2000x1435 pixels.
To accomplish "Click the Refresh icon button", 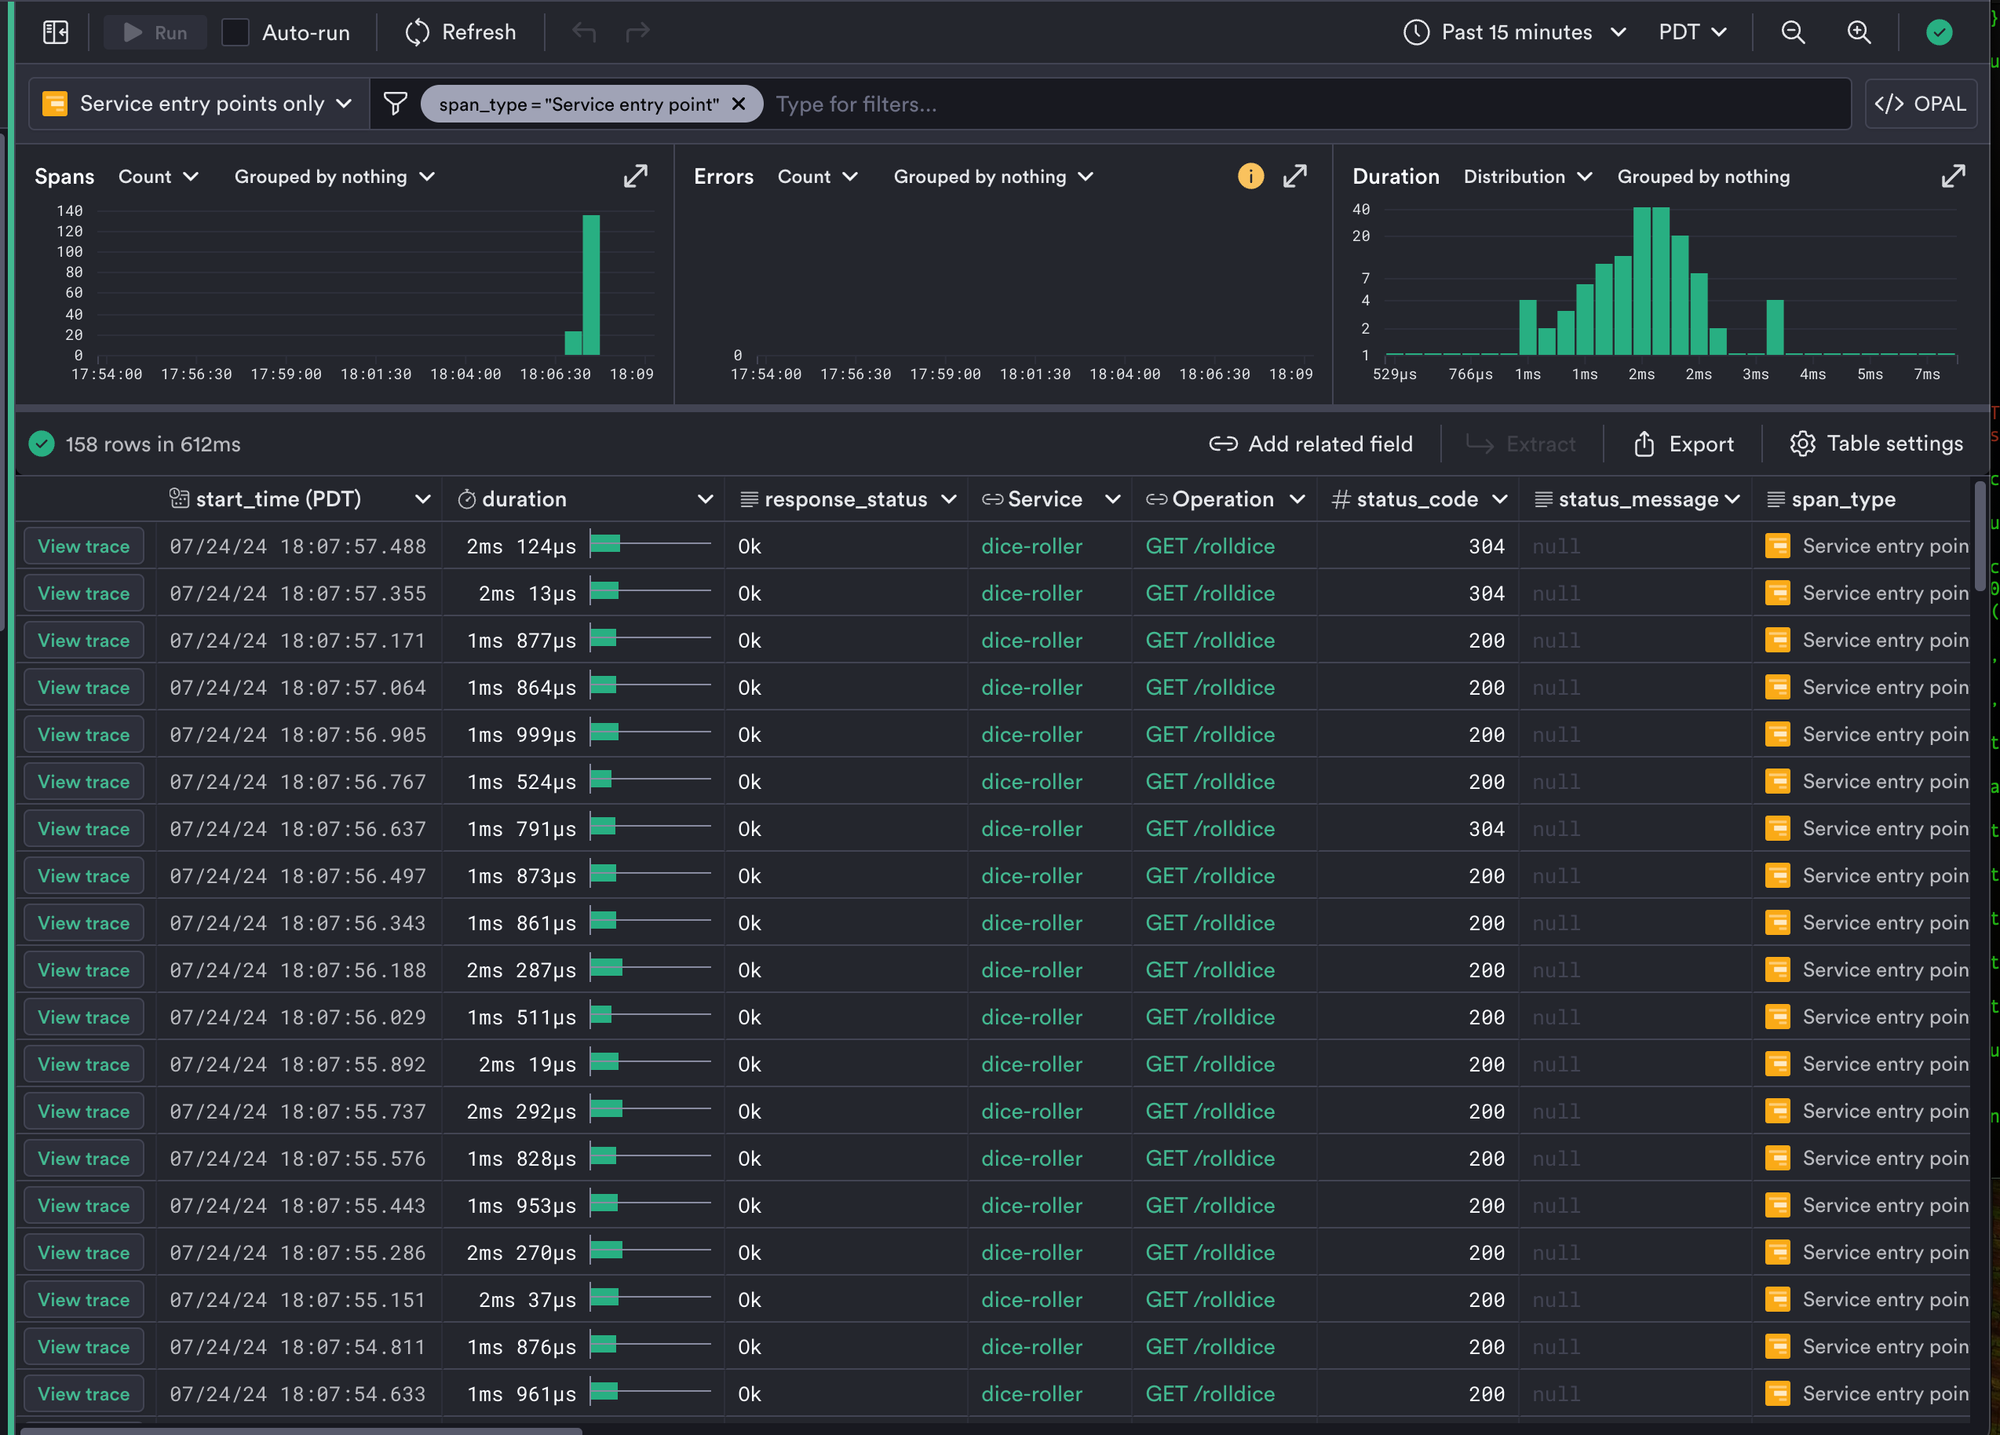I will [x=418, y=32].
